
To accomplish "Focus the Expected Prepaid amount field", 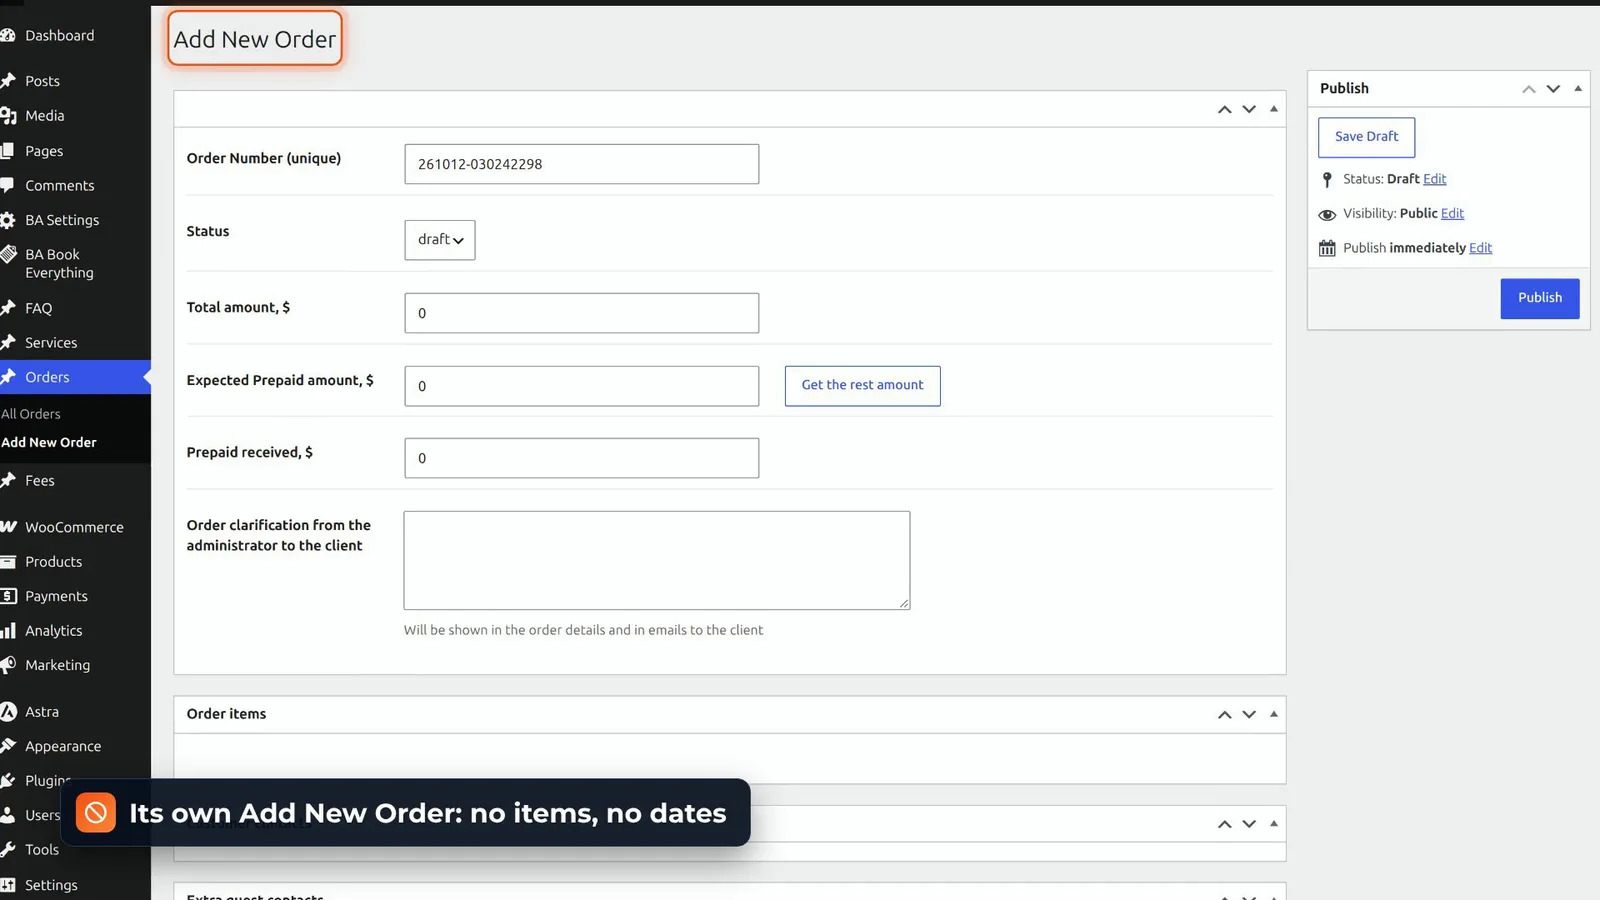I will pos(582,386).
